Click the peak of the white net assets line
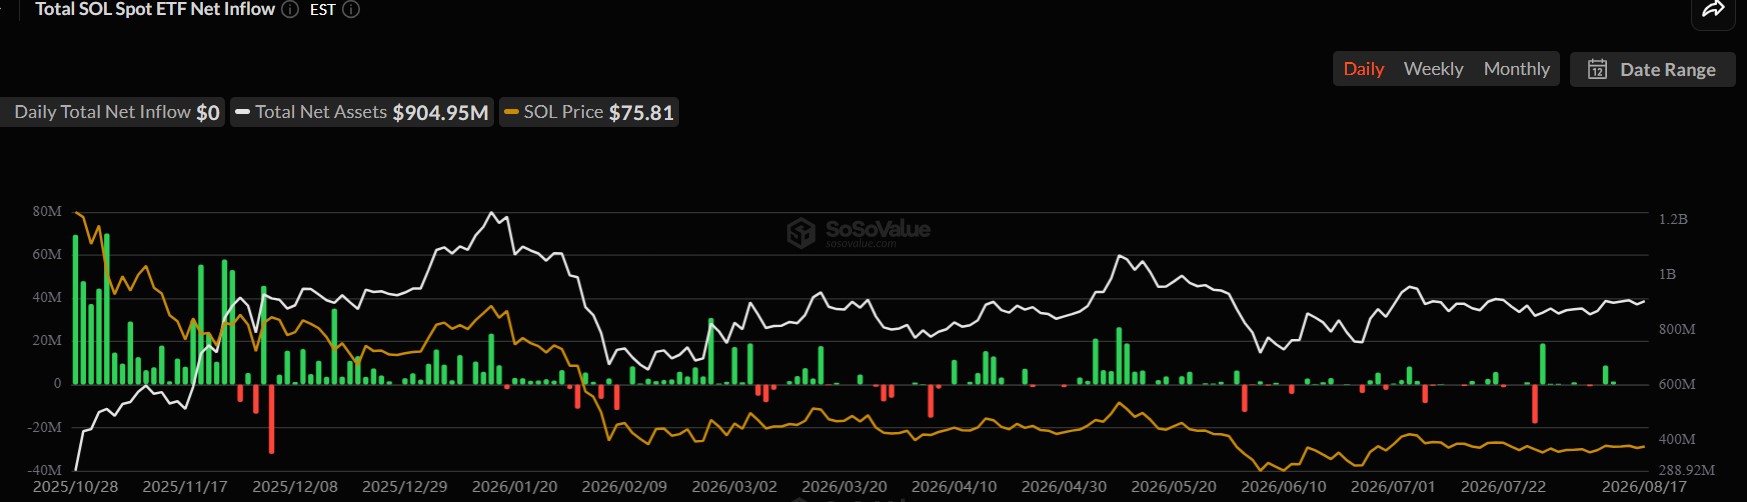The width and height of the screenshot is (1747, 502). point(490,213)
